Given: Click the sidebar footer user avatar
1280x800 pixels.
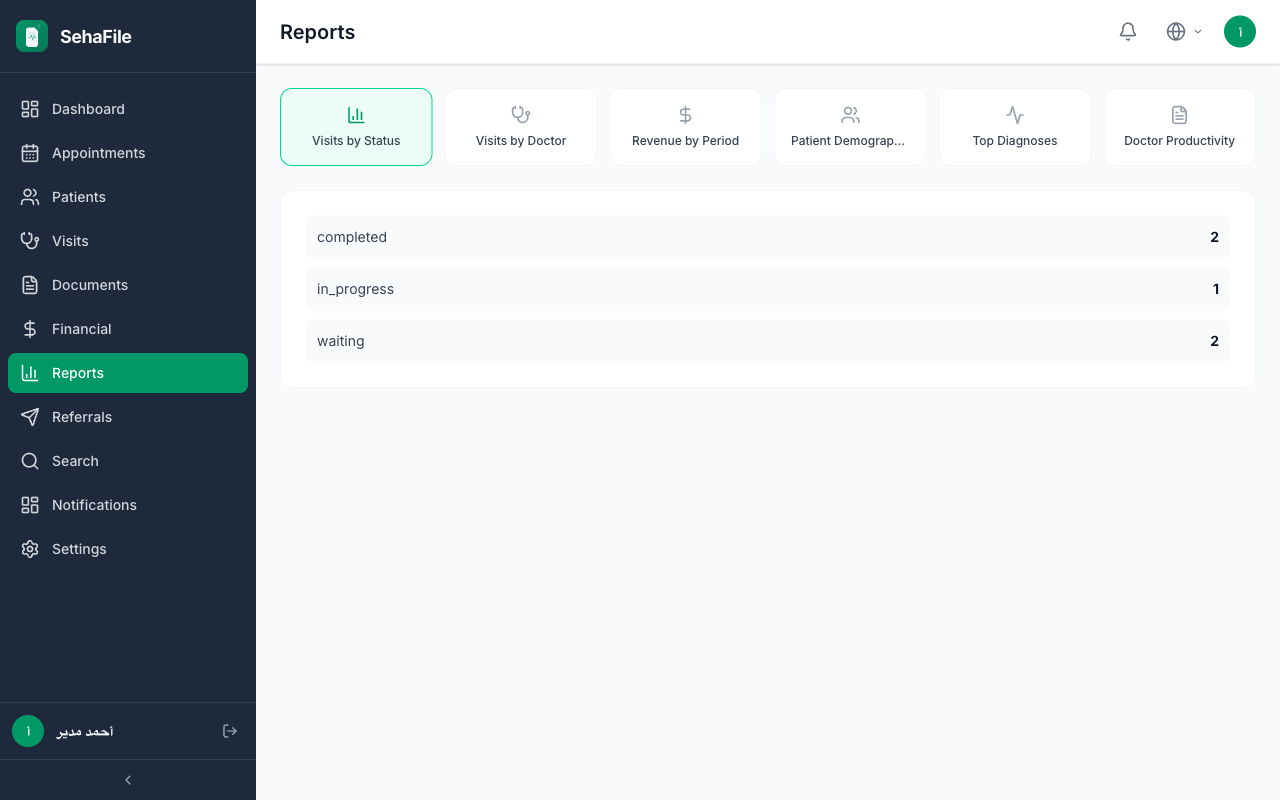Looking at the screenshot, I should pyautogui.click(x=28, y=731).
